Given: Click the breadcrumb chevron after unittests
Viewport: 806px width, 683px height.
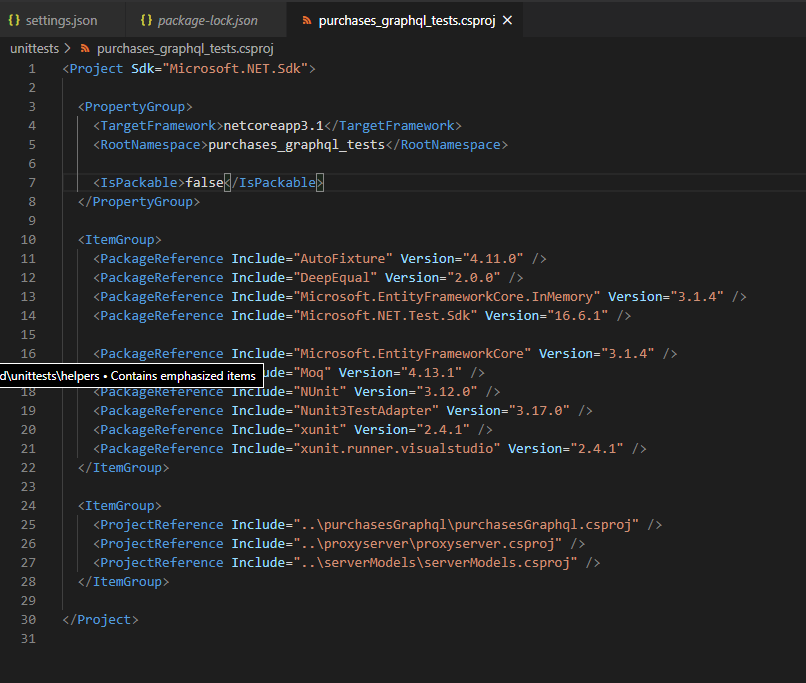Looking at the screenshot, I should 67,49.
